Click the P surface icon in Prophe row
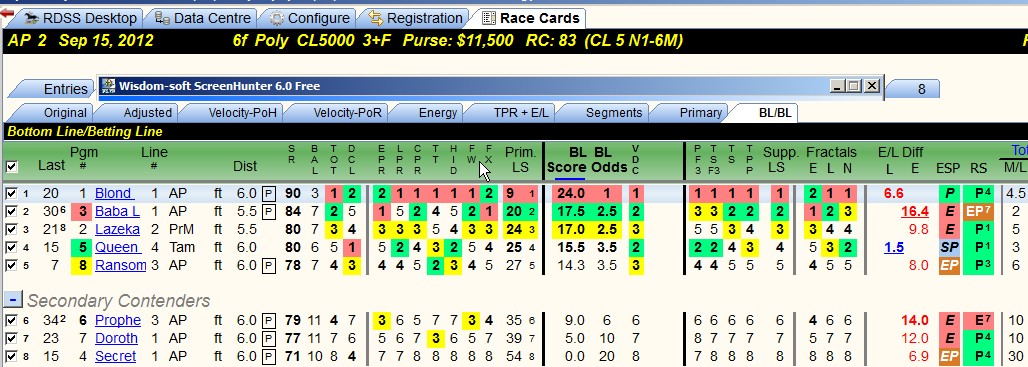 269,320
